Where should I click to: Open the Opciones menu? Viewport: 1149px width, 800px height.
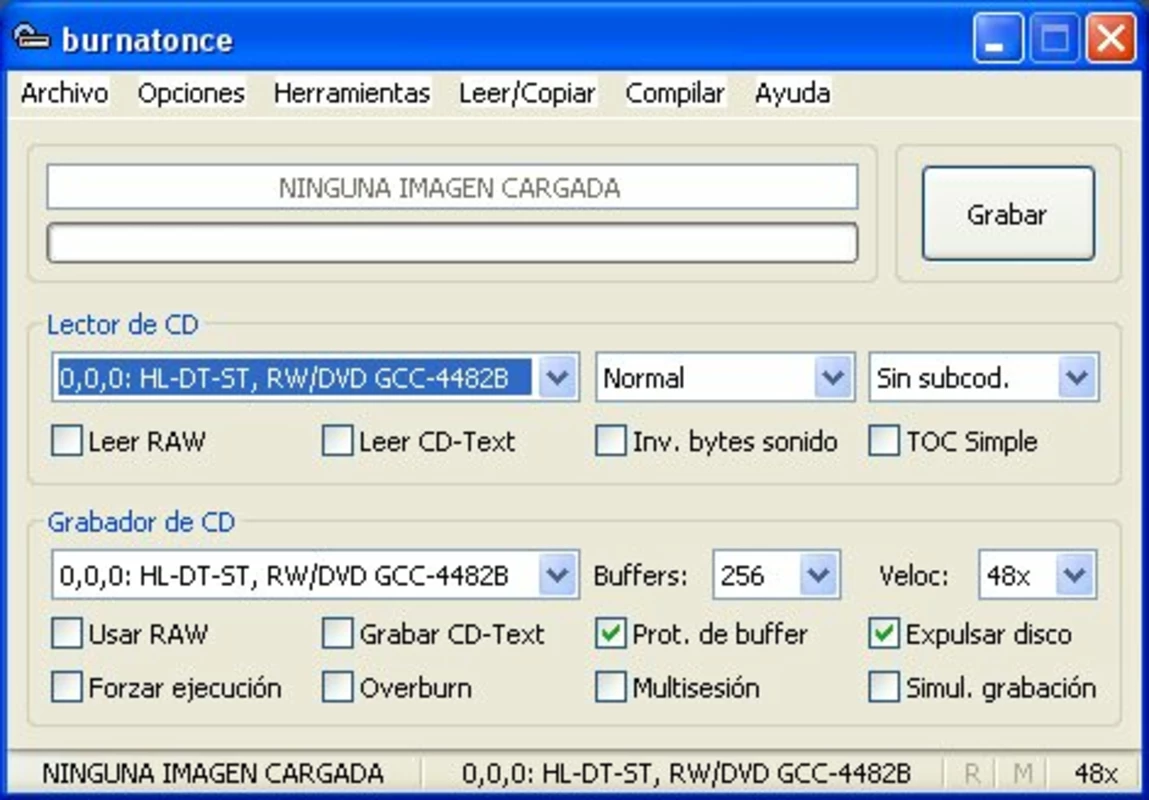point(191,93)
